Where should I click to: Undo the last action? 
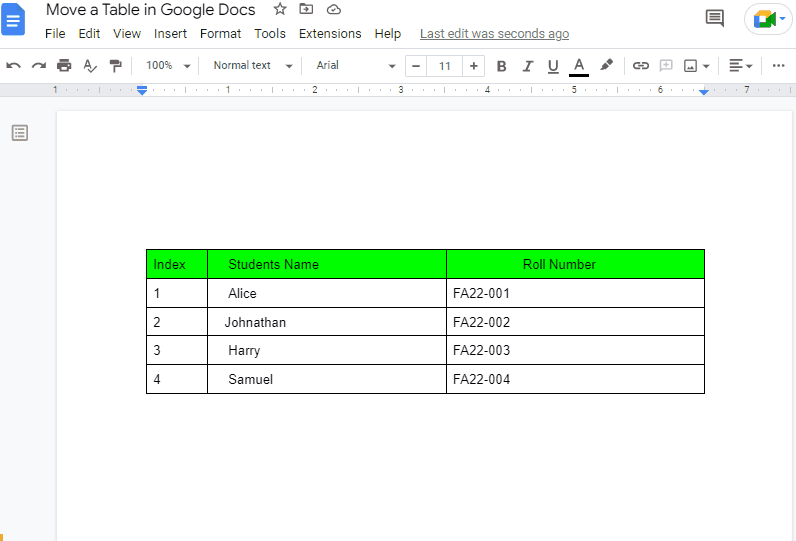click(x=14, y=65)
